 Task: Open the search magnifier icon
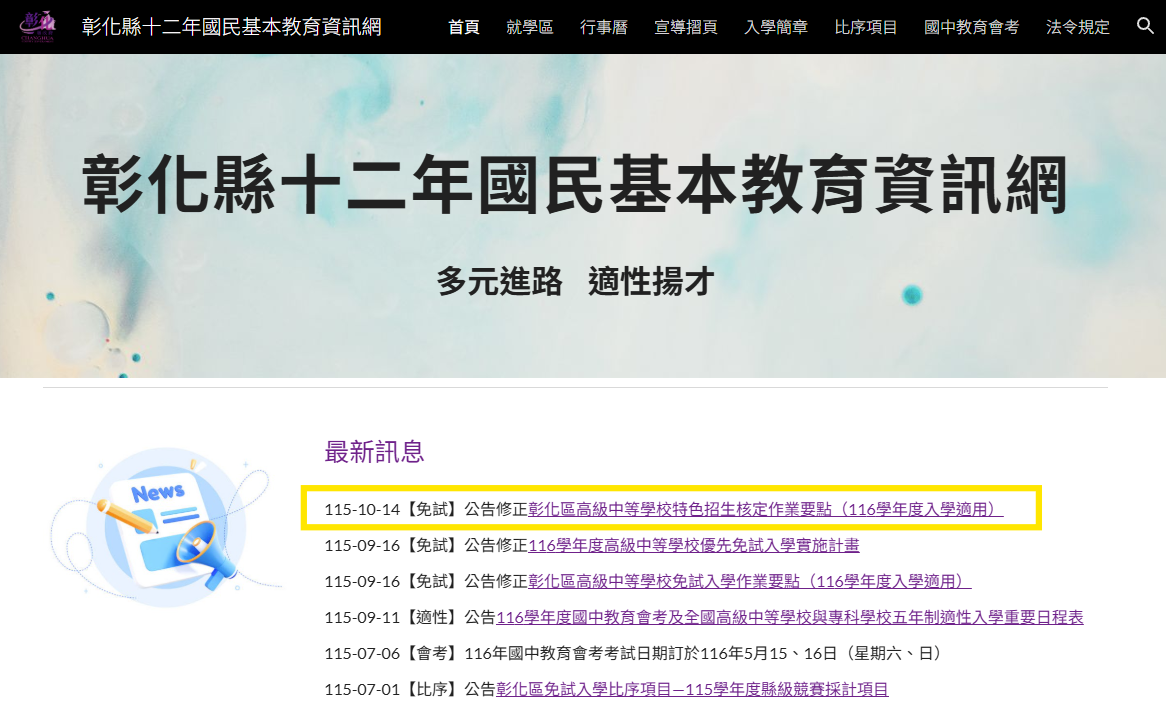point(1145,26)
